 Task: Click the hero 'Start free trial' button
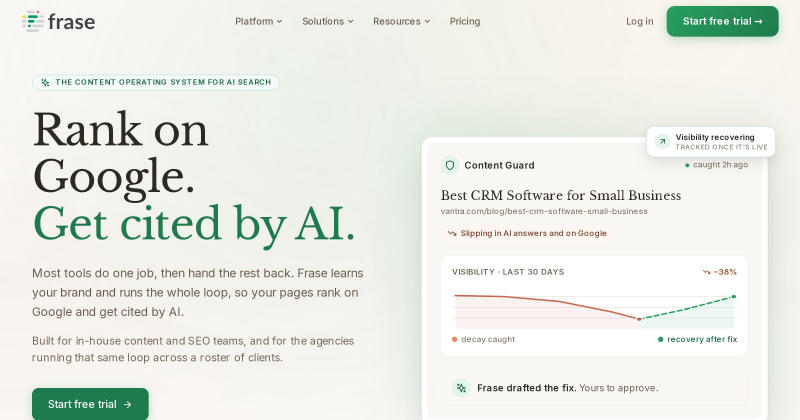[90, 404]
